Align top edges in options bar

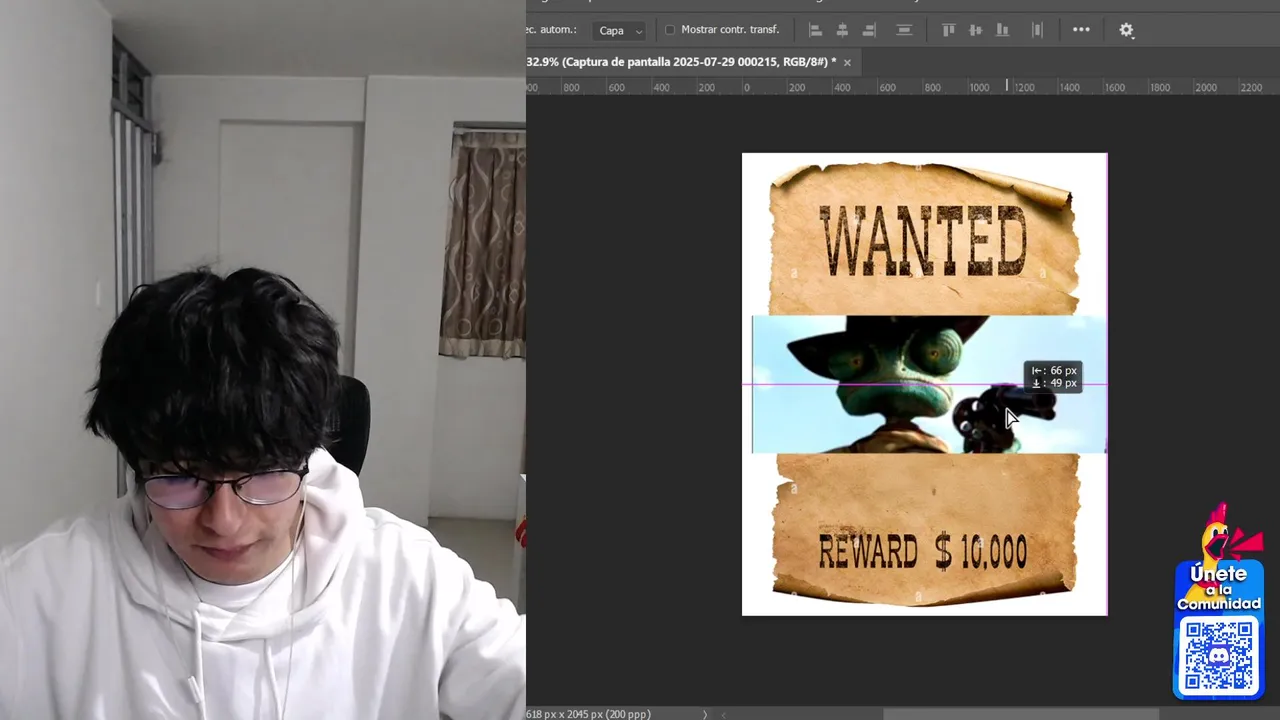(x=948, y=30)
